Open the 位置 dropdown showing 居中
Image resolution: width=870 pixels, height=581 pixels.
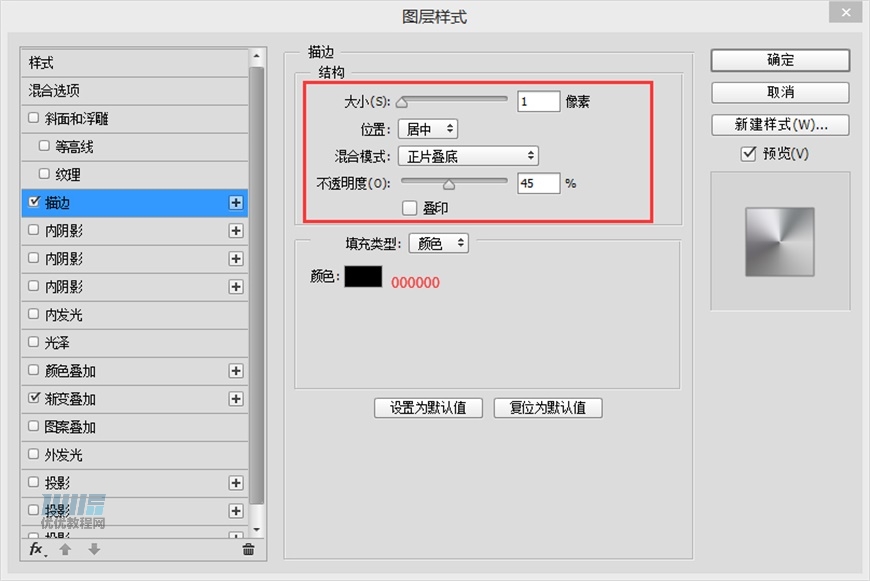[427, 128]
